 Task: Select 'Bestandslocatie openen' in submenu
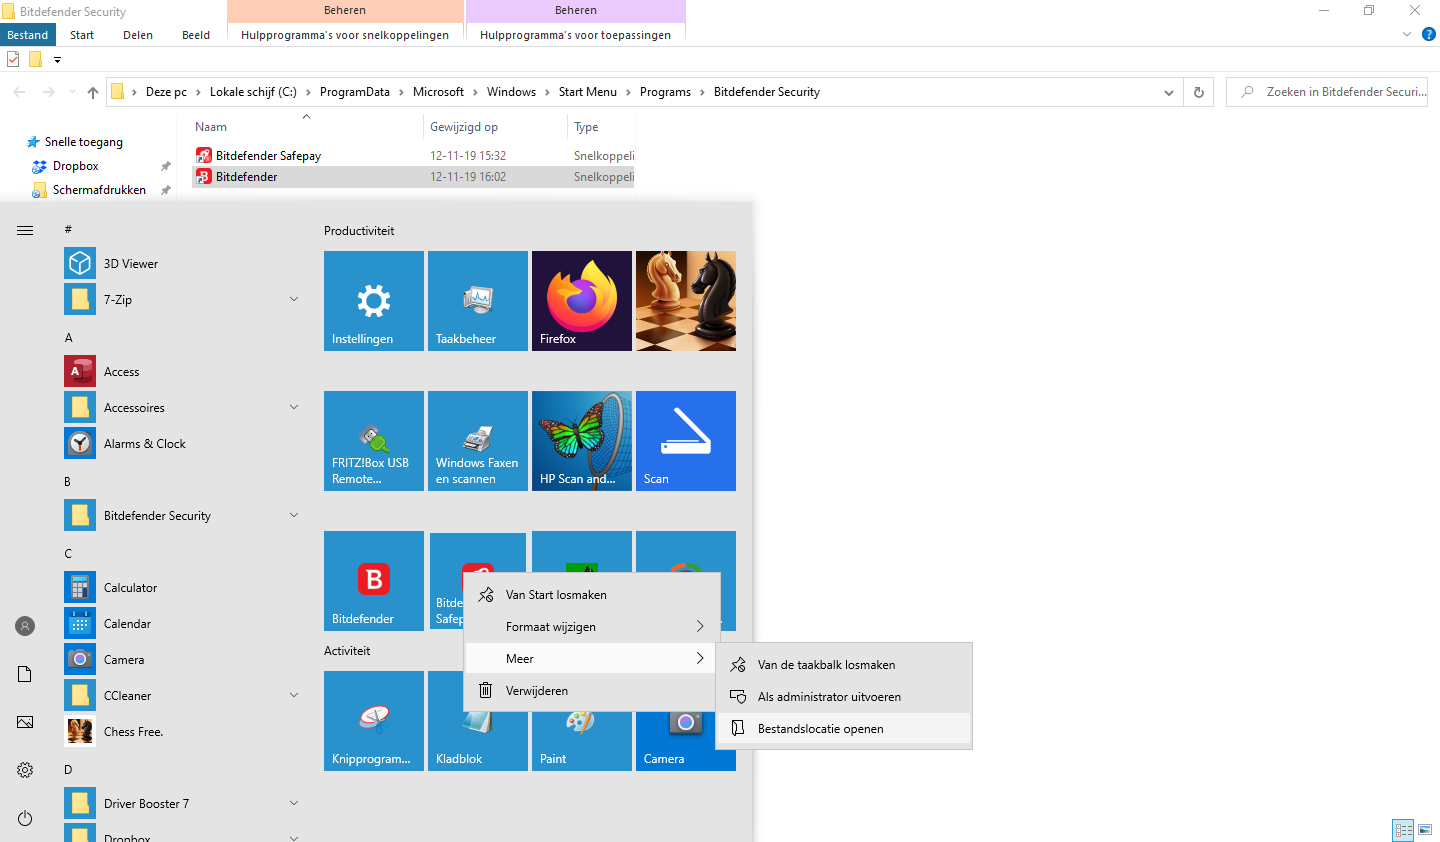[x=820, y=729]
